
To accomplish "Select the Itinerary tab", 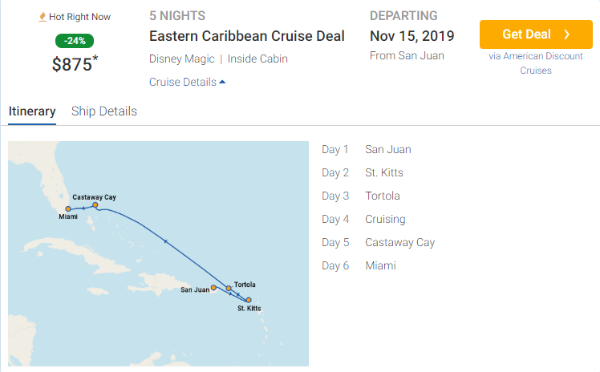I will [32, 111].
